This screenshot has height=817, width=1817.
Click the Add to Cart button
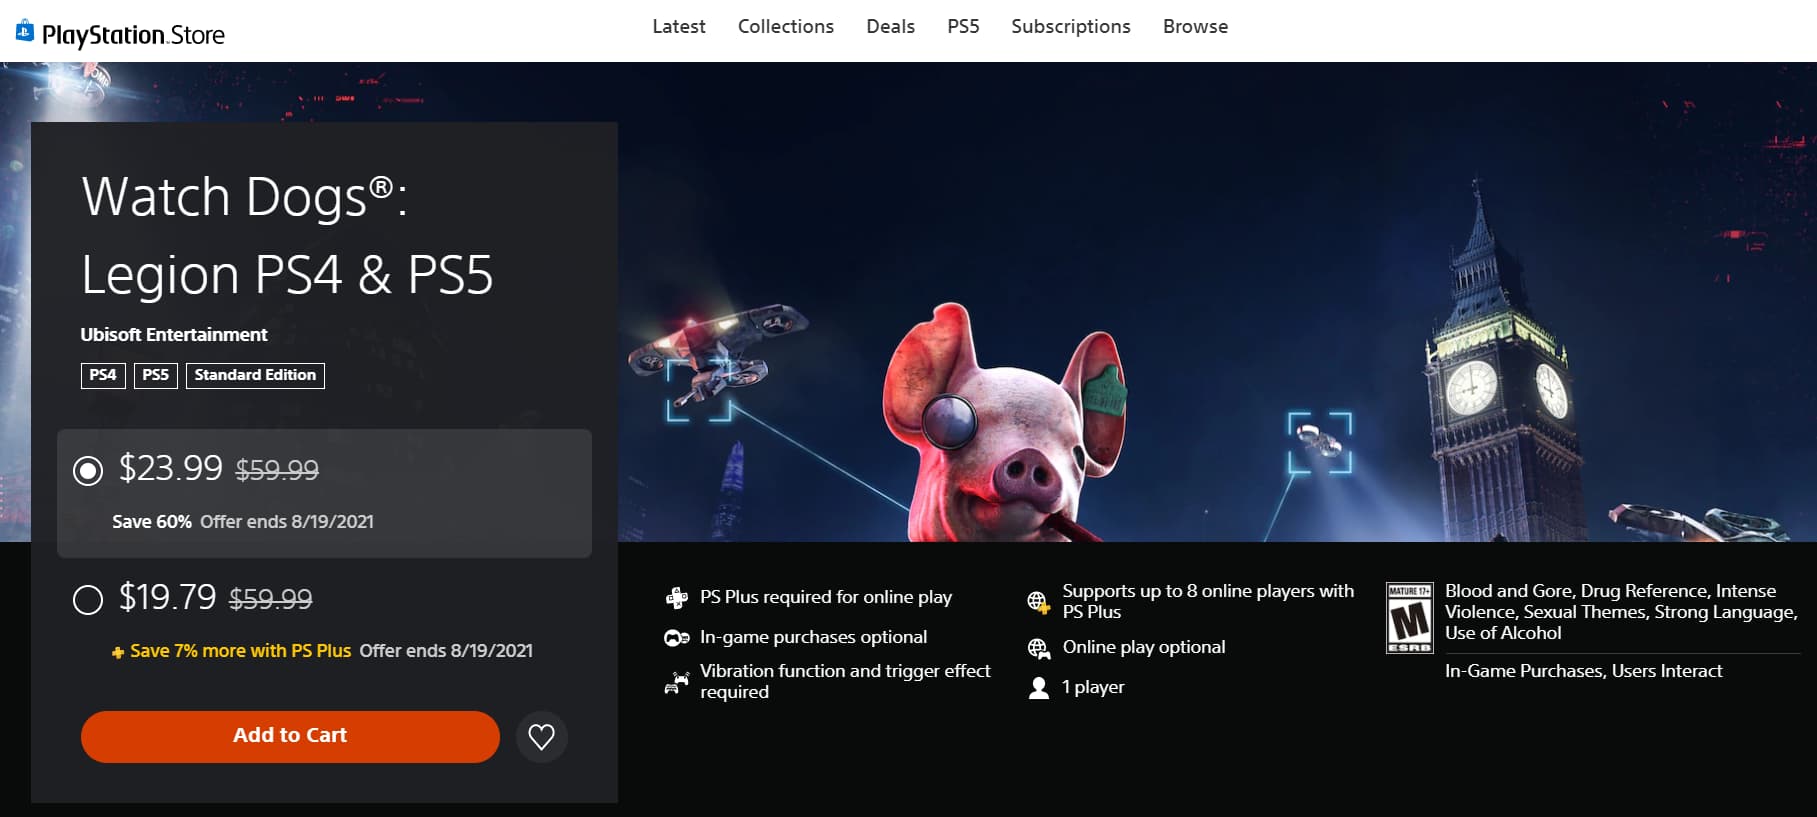(x=290, y=737)
